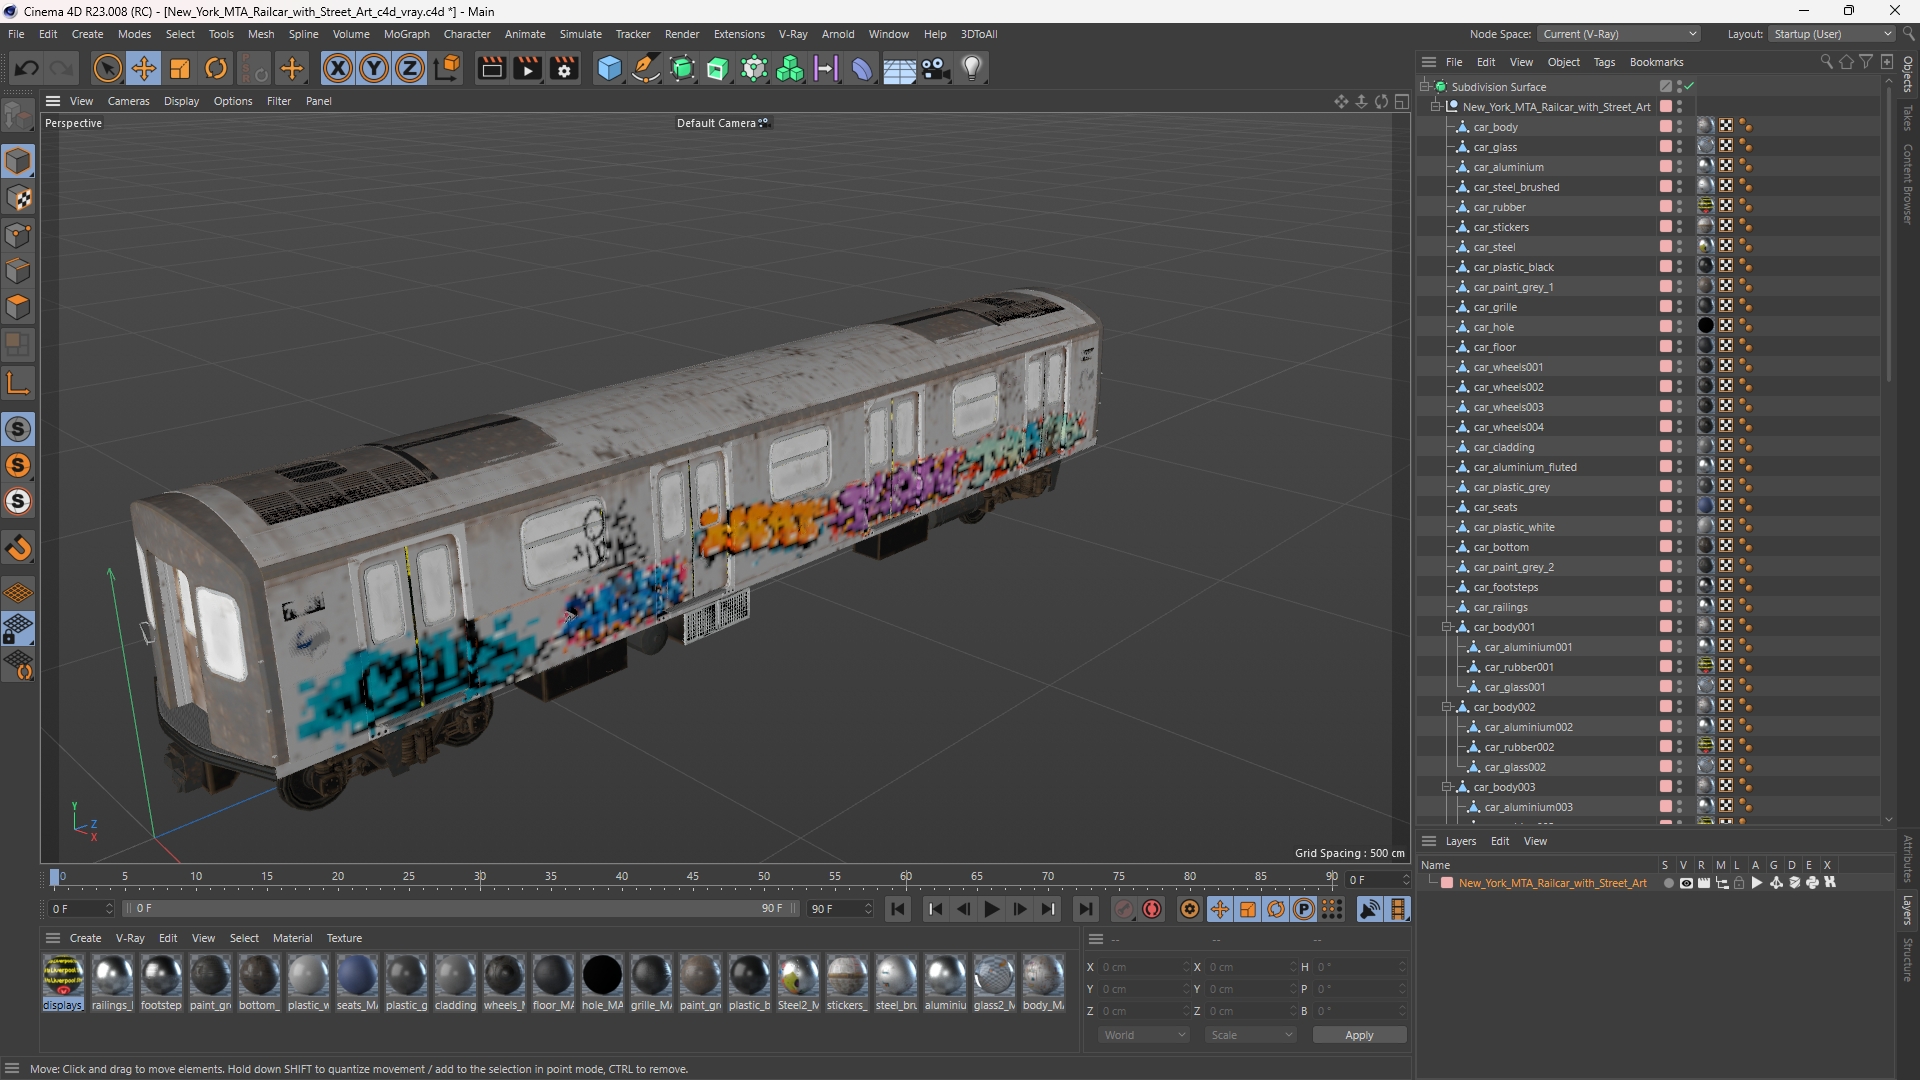
Task: Open the Scale mode dropdown
Action: [1251, 1035]
